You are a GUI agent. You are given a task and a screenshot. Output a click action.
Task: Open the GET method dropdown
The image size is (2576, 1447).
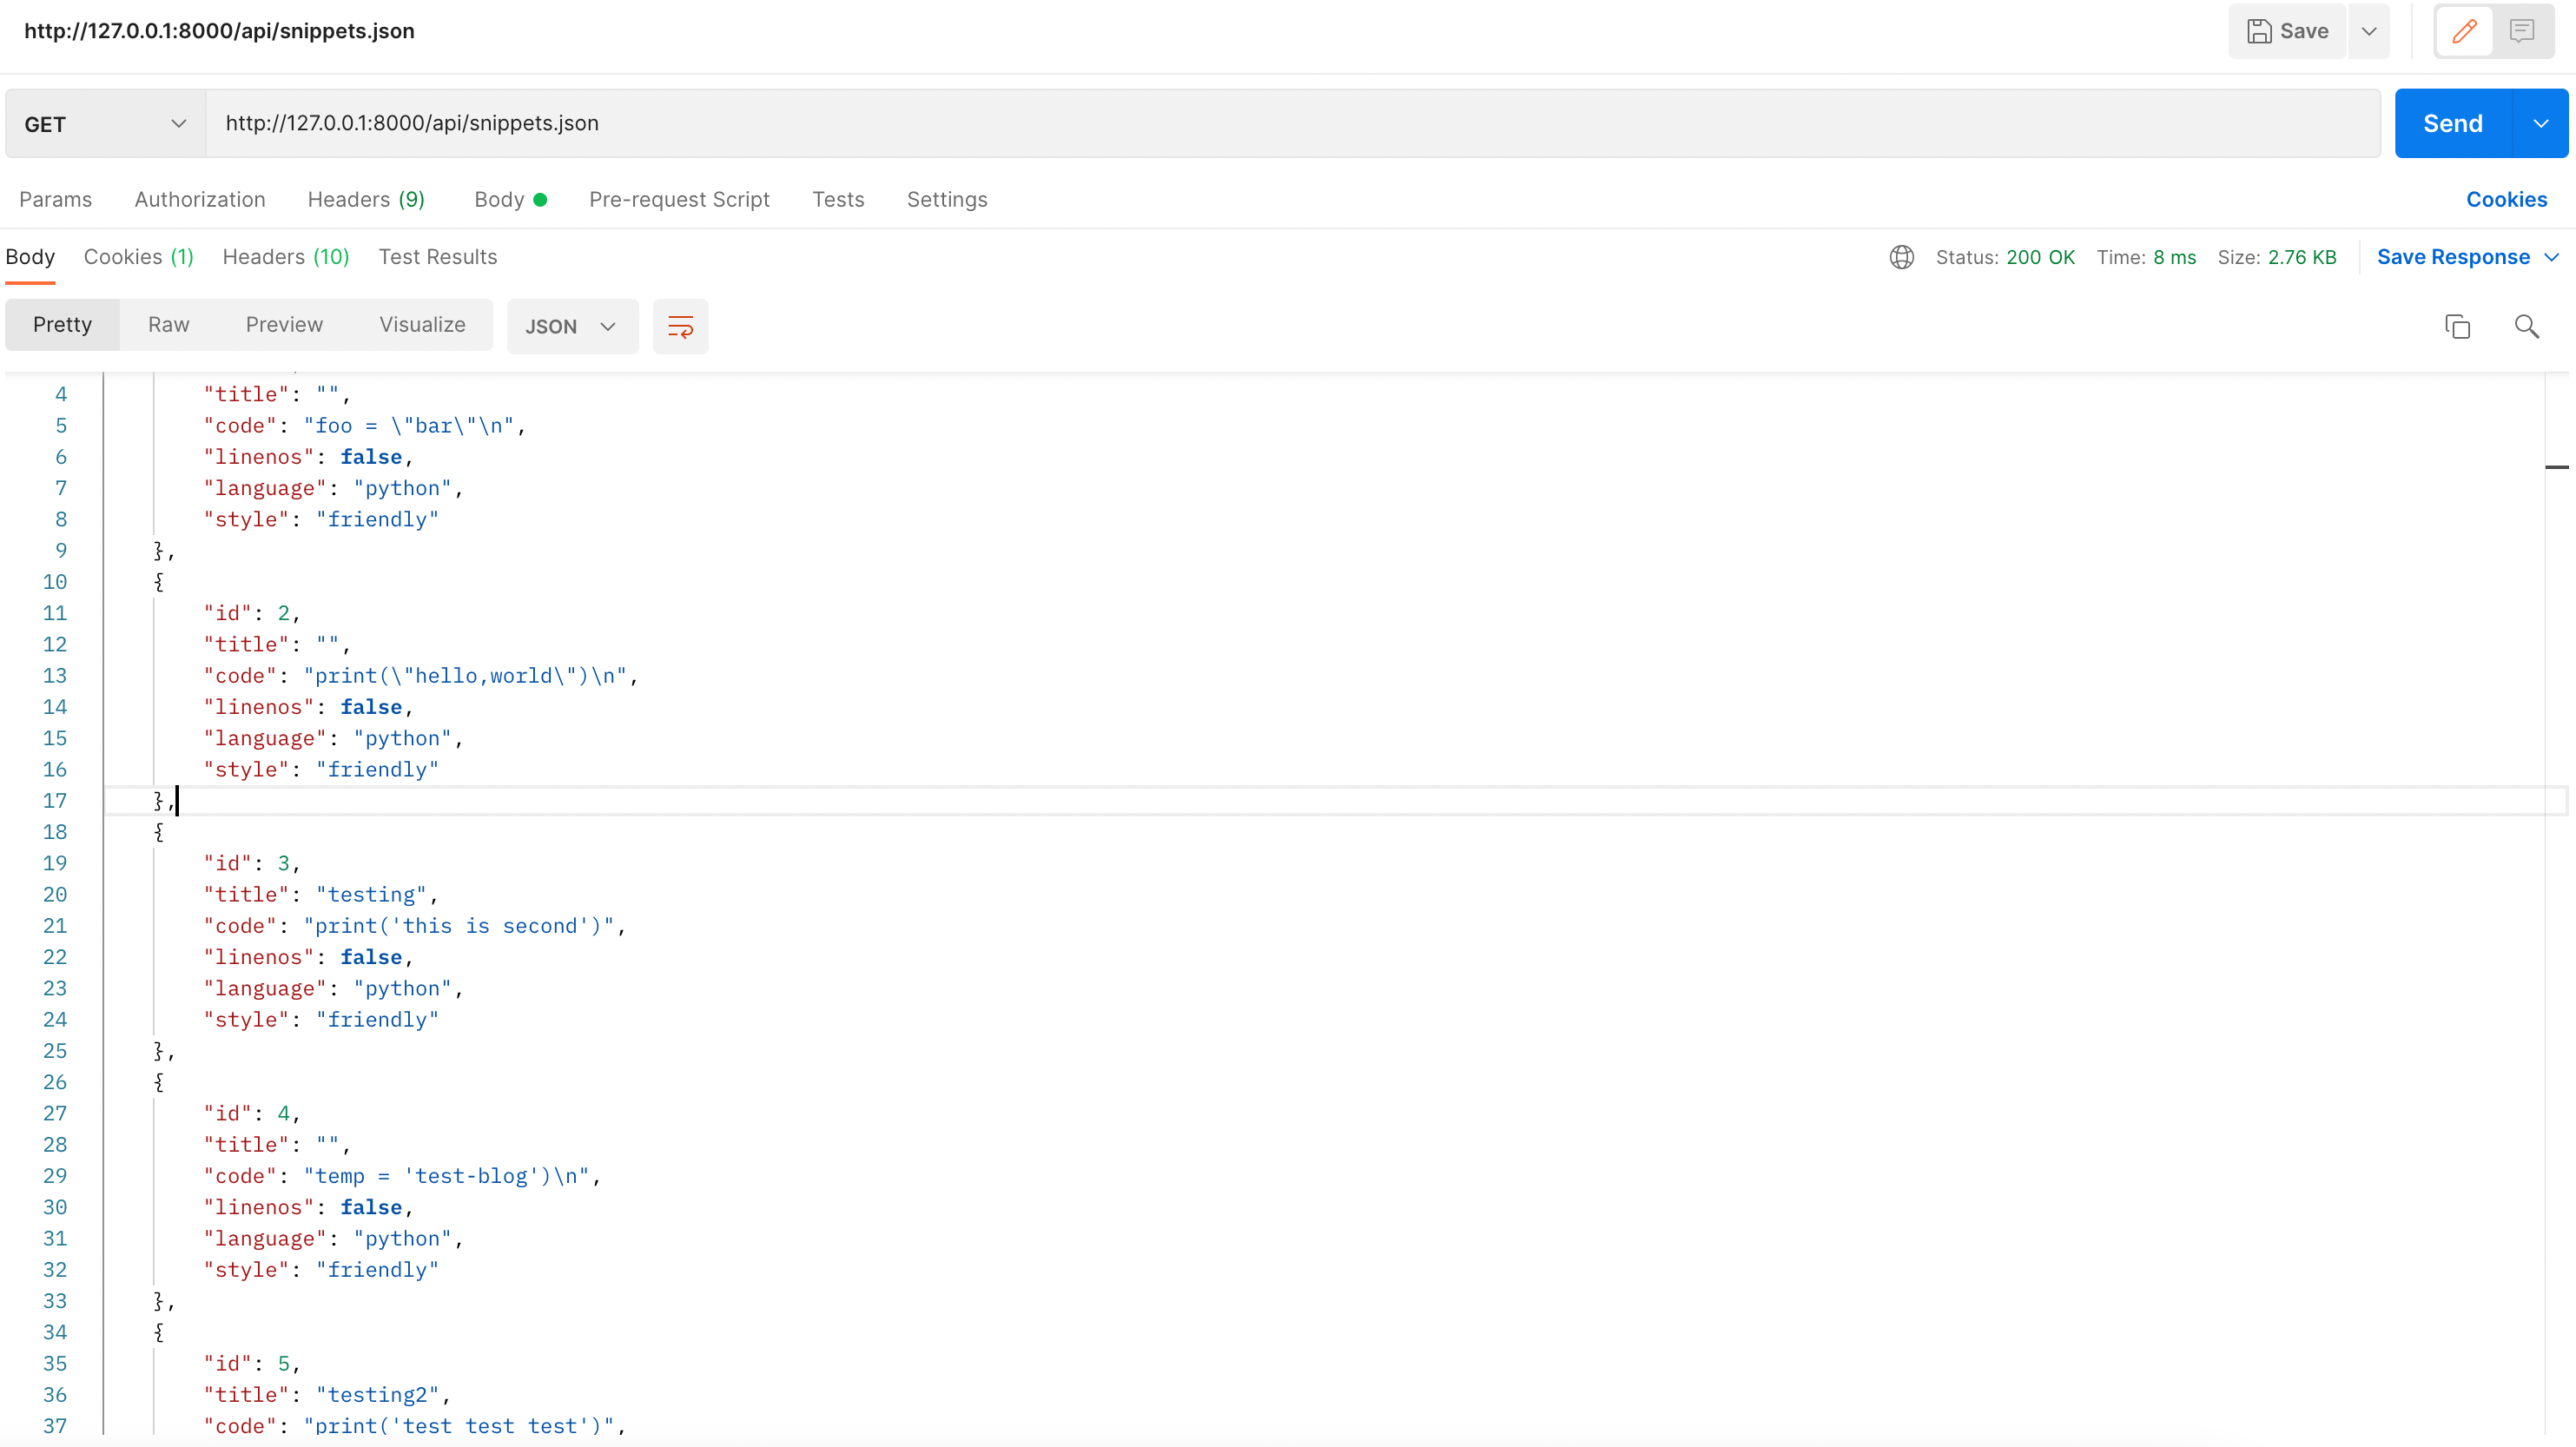(105, 124)
